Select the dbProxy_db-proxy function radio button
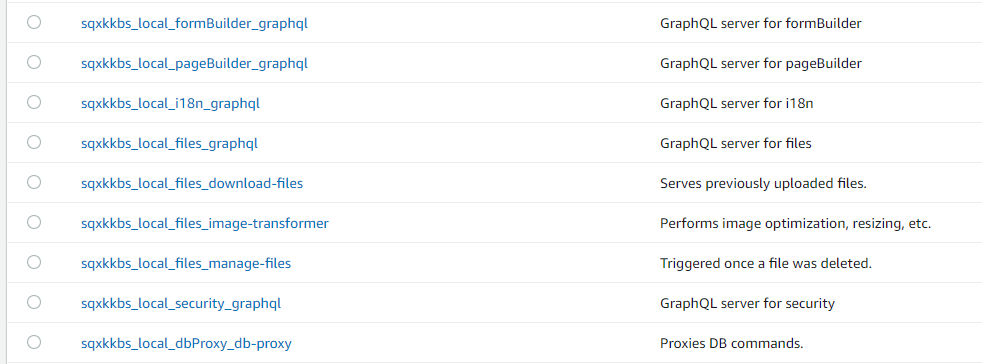This screenshot has height=364, width=982. click(34, 342)
